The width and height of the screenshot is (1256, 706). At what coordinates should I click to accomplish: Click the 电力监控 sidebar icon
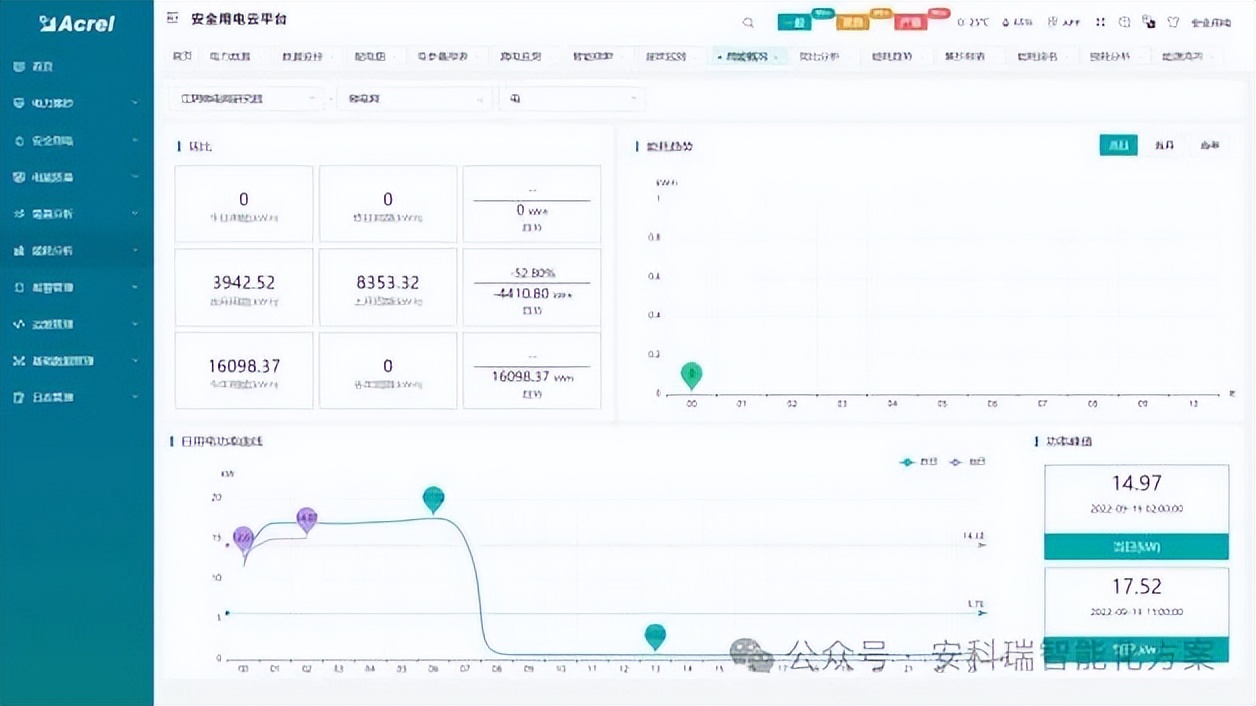click(19, 103)
